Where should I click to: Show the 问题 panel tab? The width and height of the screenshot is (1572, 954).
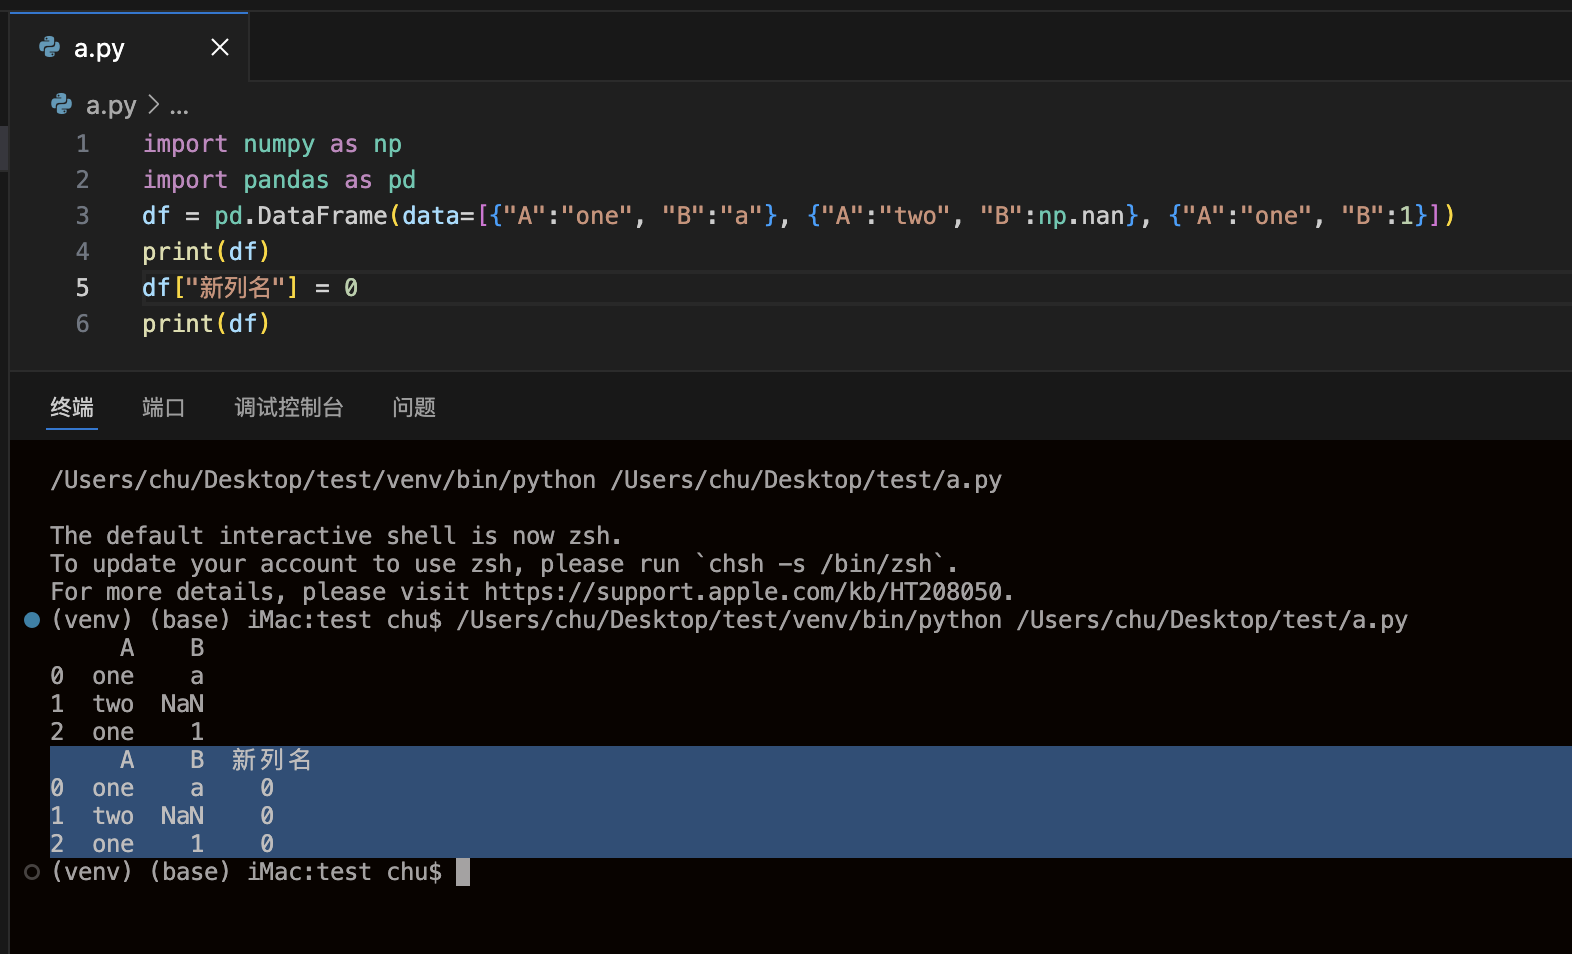pyautogui.click(x=414, y=407)
